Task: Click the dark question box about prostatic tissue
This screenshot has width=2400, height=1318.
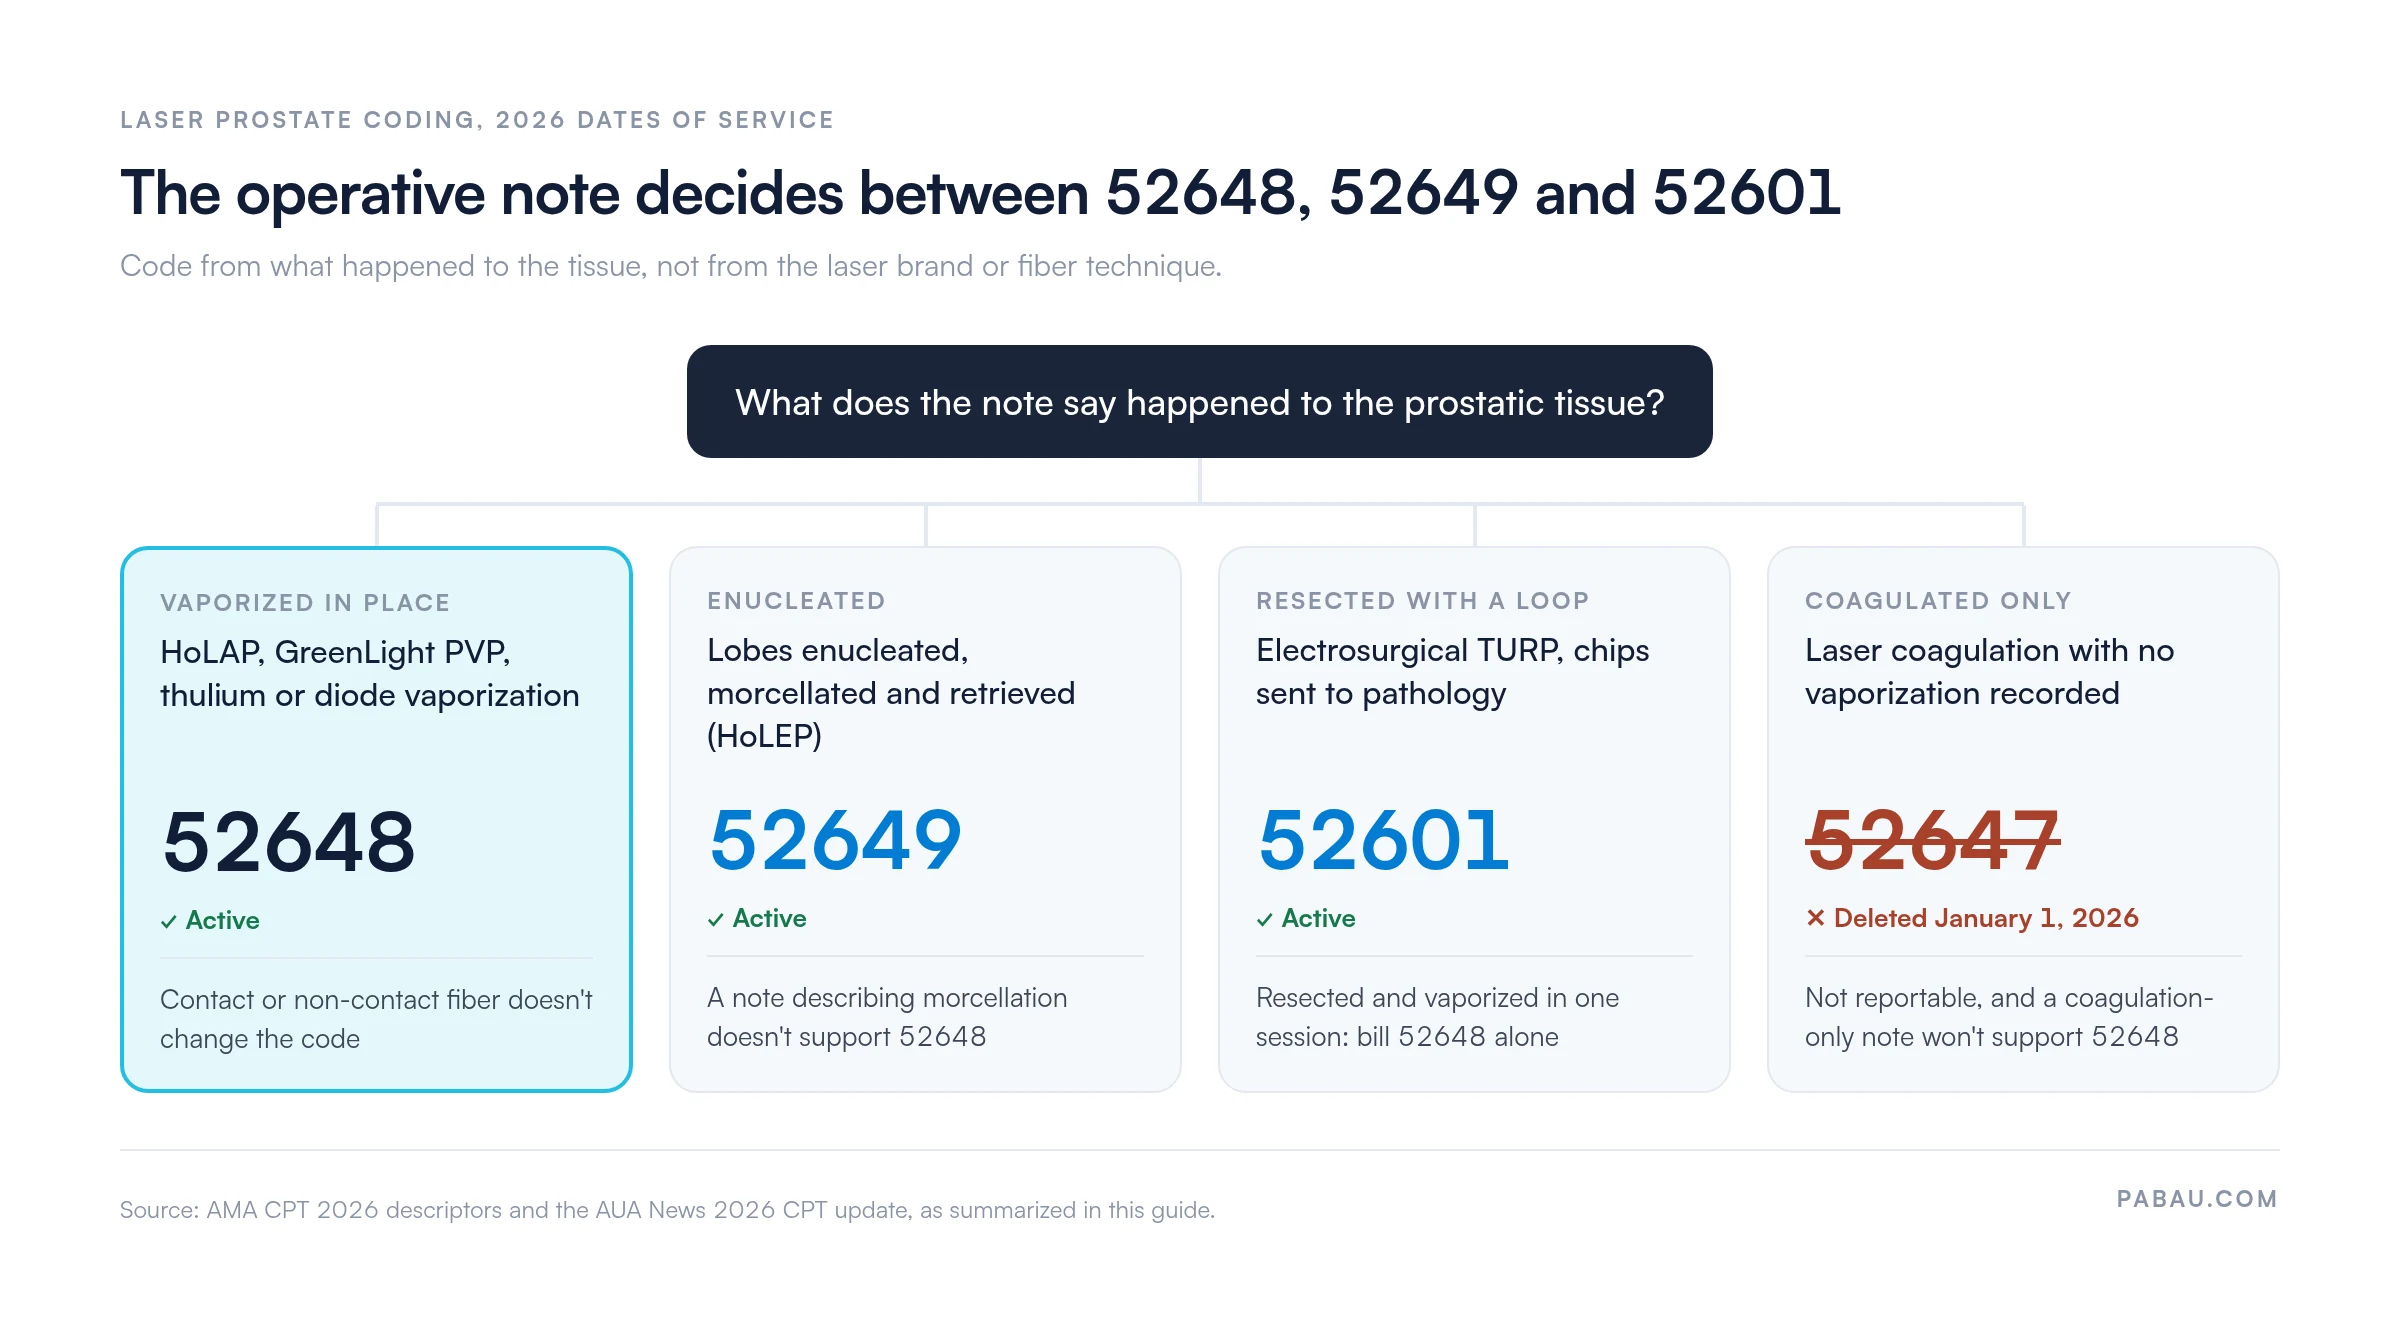Action: tap(1199, 402)
